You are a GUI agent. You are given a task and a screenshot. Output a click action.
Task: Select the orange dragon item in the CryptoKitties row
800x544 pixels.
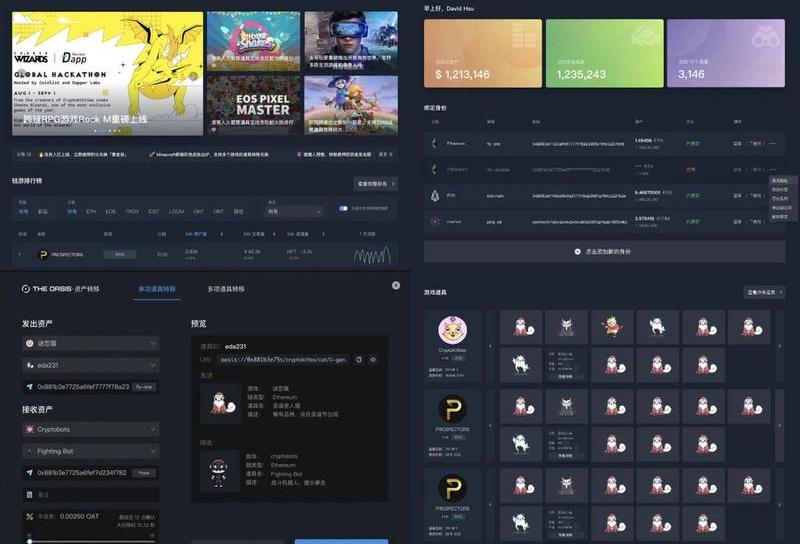pos(612,327)
